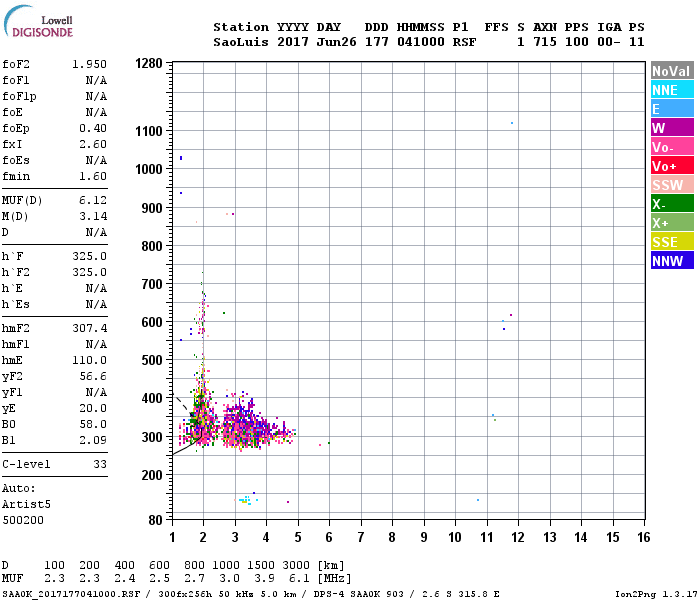The width and height of the screenshot is (700, 600).
Task: Click the MUF(D) value 6.12
Action: pos(93,200)
